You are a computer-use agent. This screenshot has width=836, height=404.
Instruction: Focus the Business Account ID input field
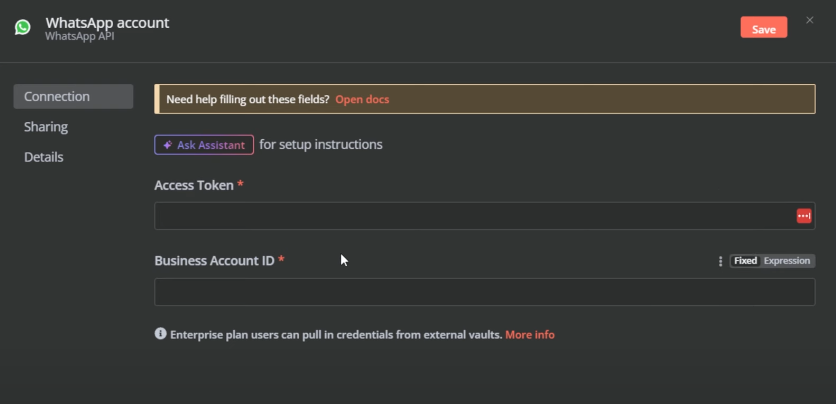point(485,292)
